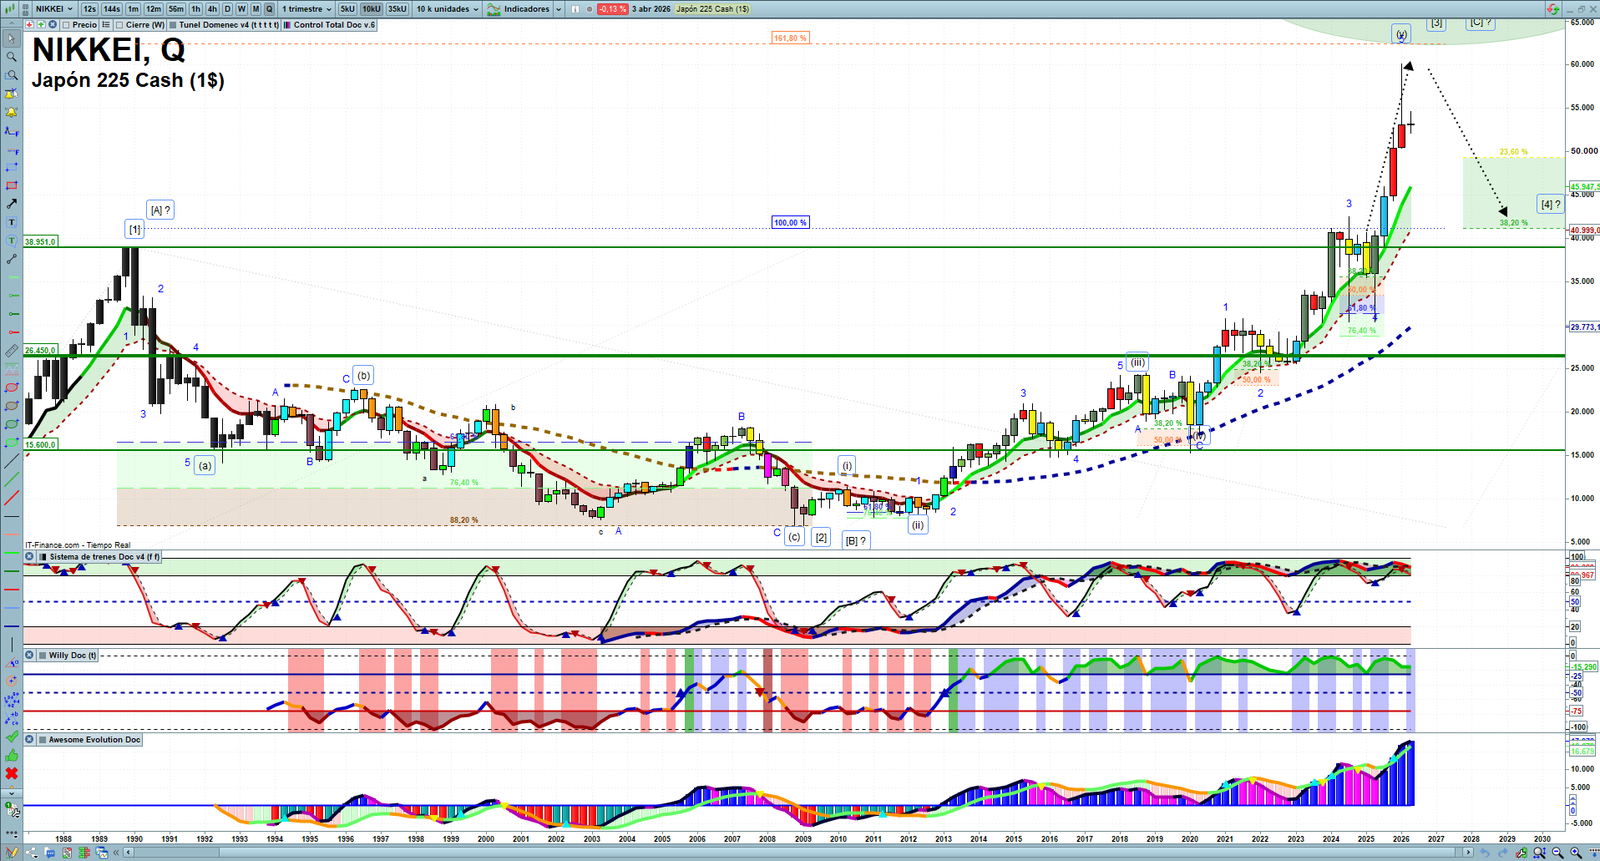Open the 10 k unidades dropdown
This screenshot has width=1600, height=861.
[x=447, y=9]
